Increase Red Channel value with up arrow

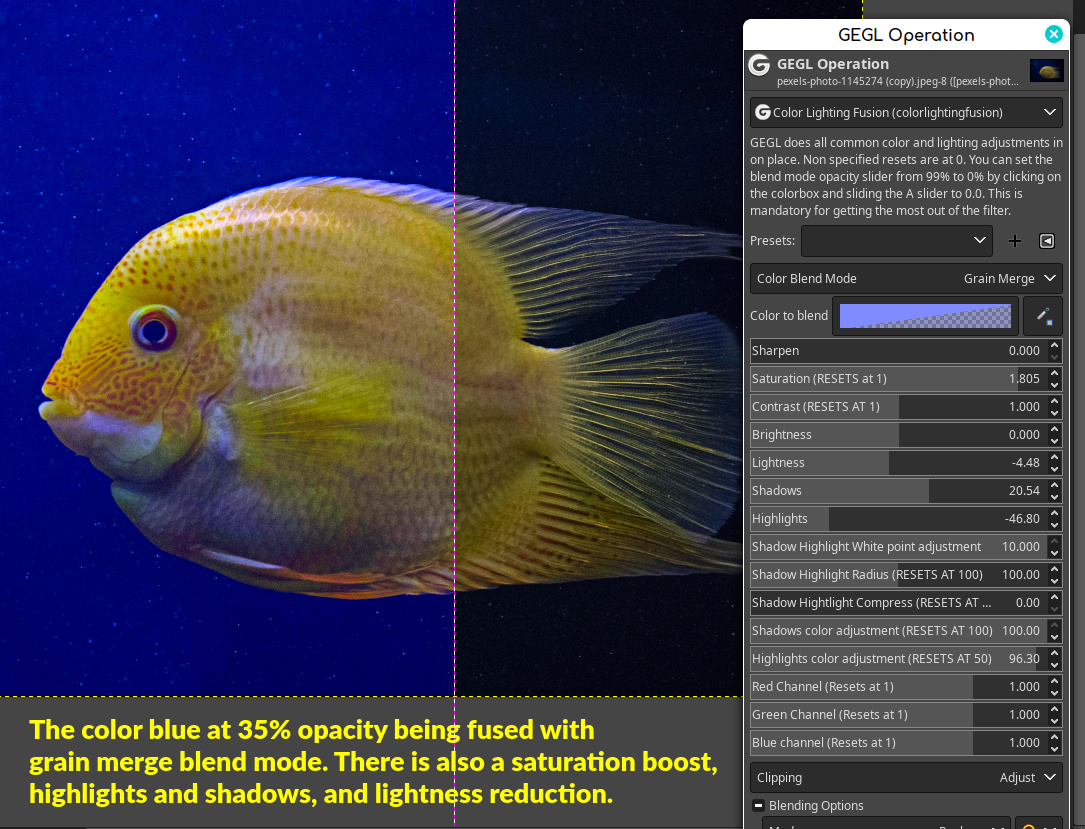1055,681
